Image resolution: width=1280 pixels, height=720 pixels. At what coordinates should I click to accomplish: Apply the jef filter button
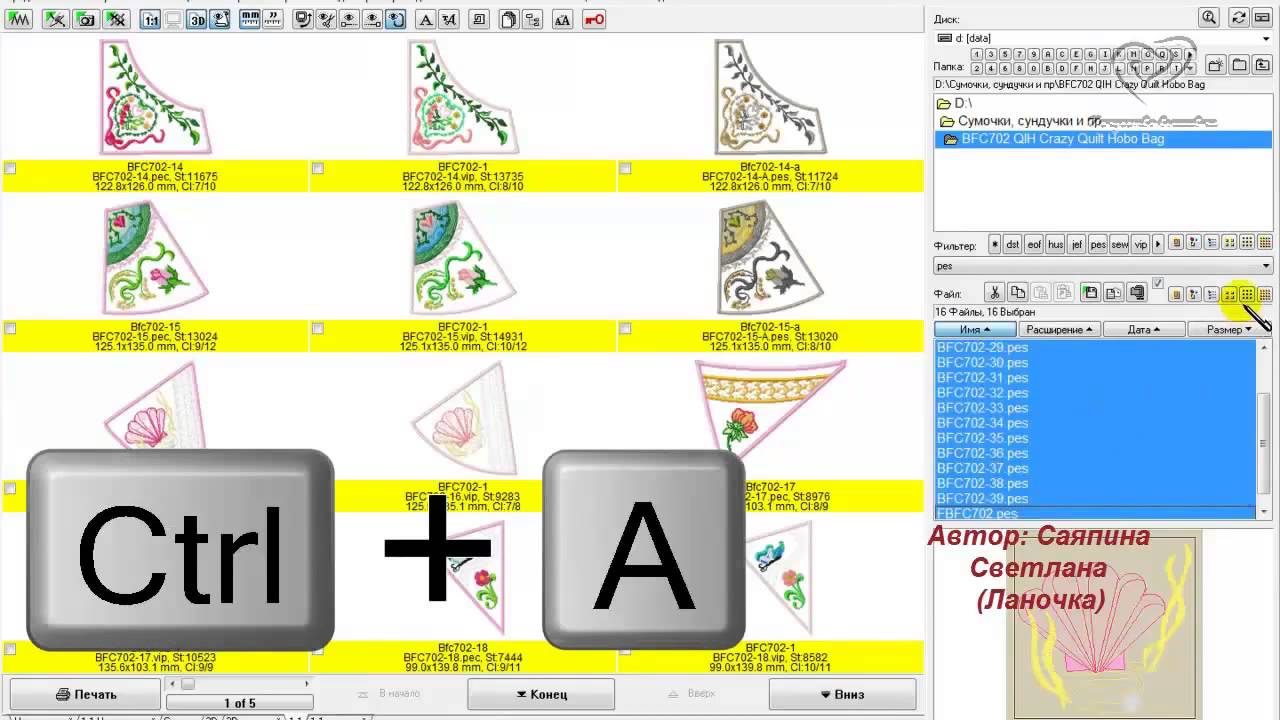click(x=1077, y=243)
